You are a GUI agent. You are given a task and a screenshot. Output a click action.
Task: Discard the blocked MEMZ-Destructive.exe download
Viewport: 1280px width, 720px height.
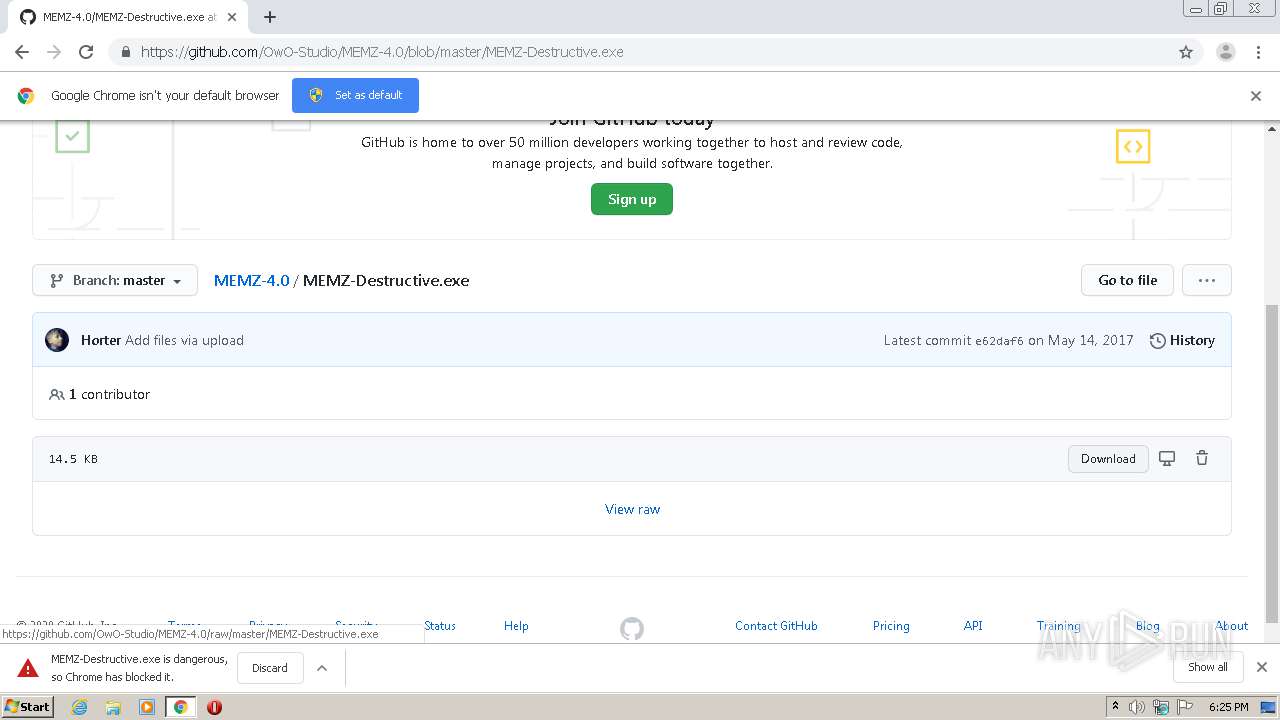point(270,668)
